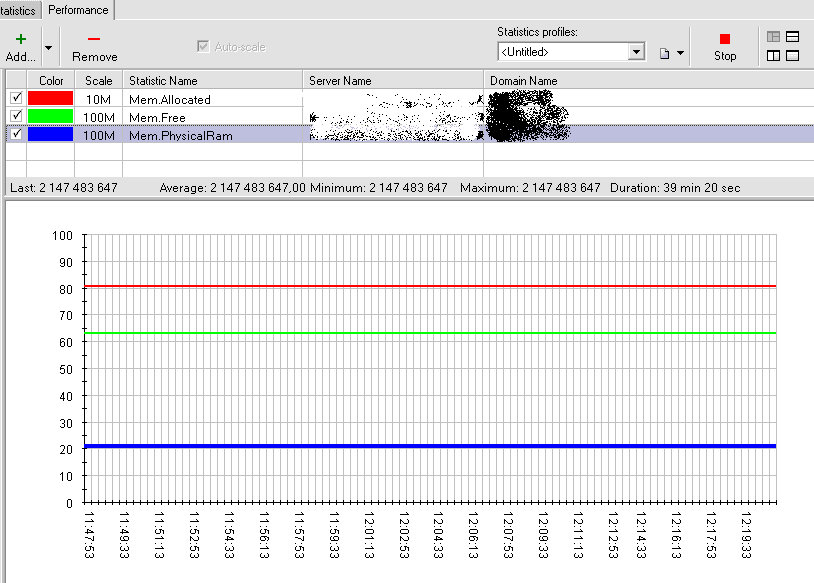
Task: Select the bottom-right layout view icon
Action: point(792,56)
